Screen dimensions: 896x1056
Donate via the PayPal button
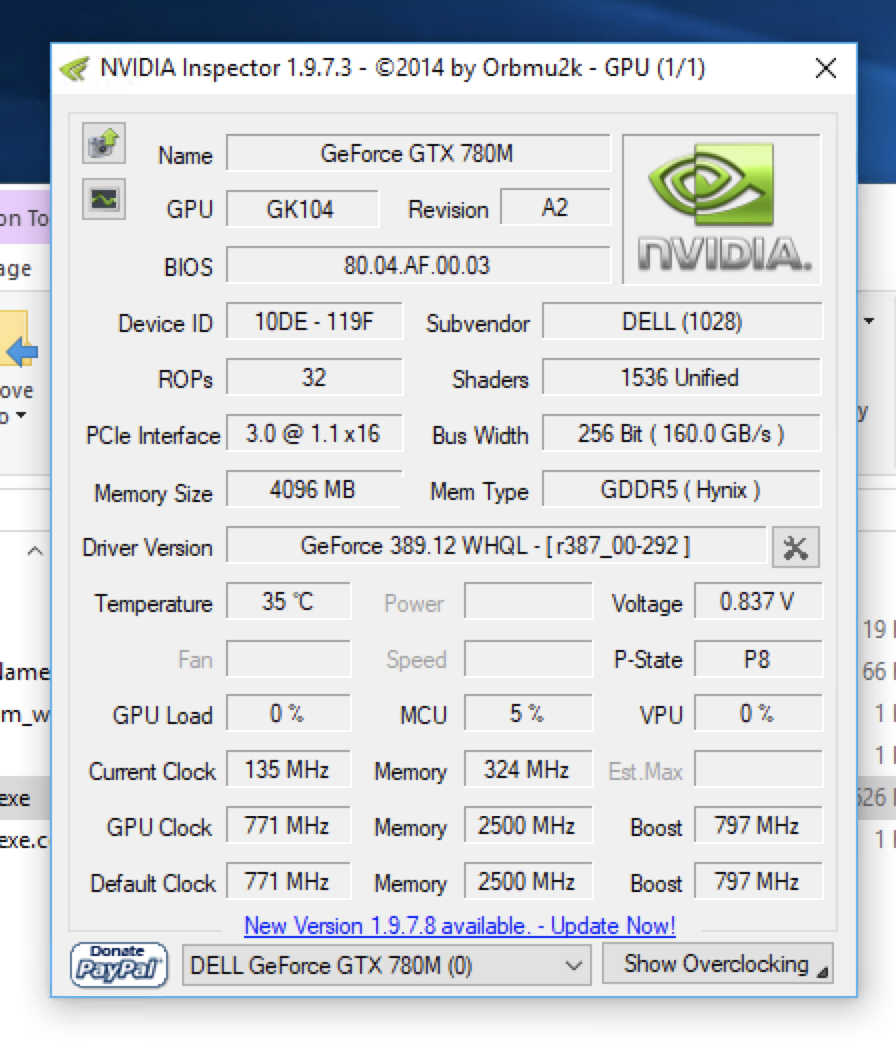pyautogui.click(x=119, y=965)
